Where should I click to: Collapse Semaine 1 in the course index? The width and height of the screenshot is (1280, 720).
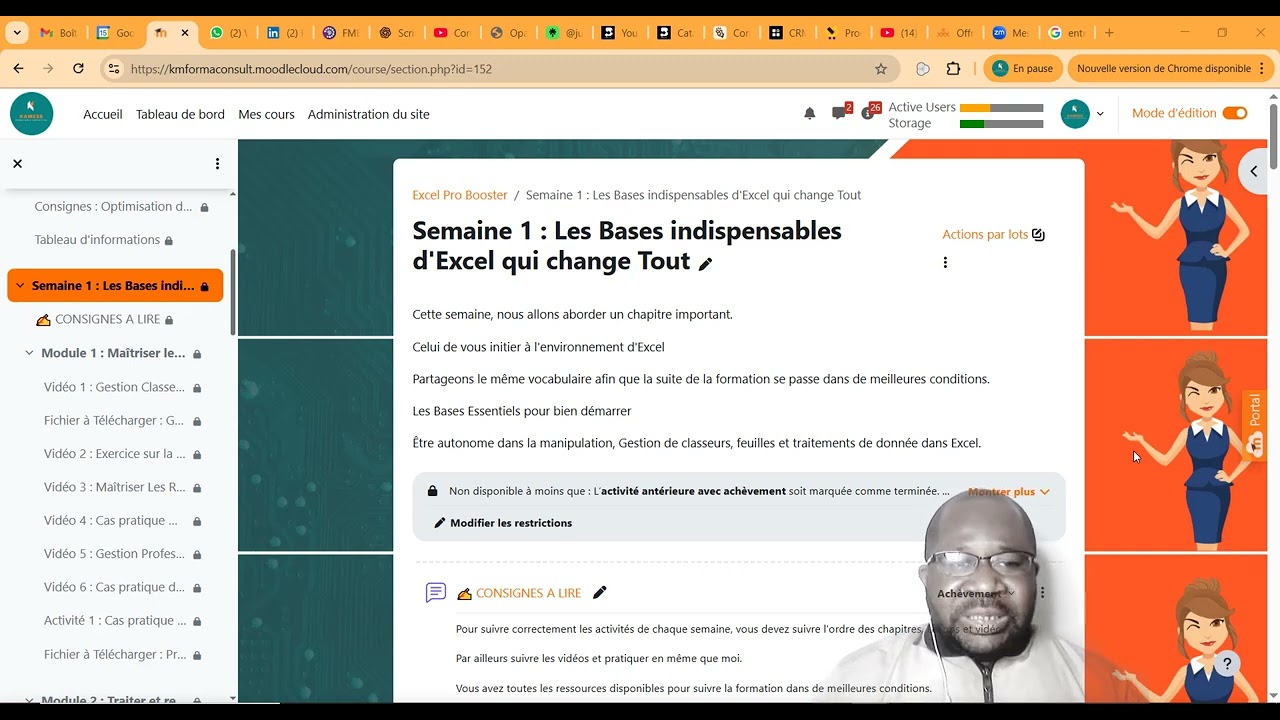tap(19, 286)
